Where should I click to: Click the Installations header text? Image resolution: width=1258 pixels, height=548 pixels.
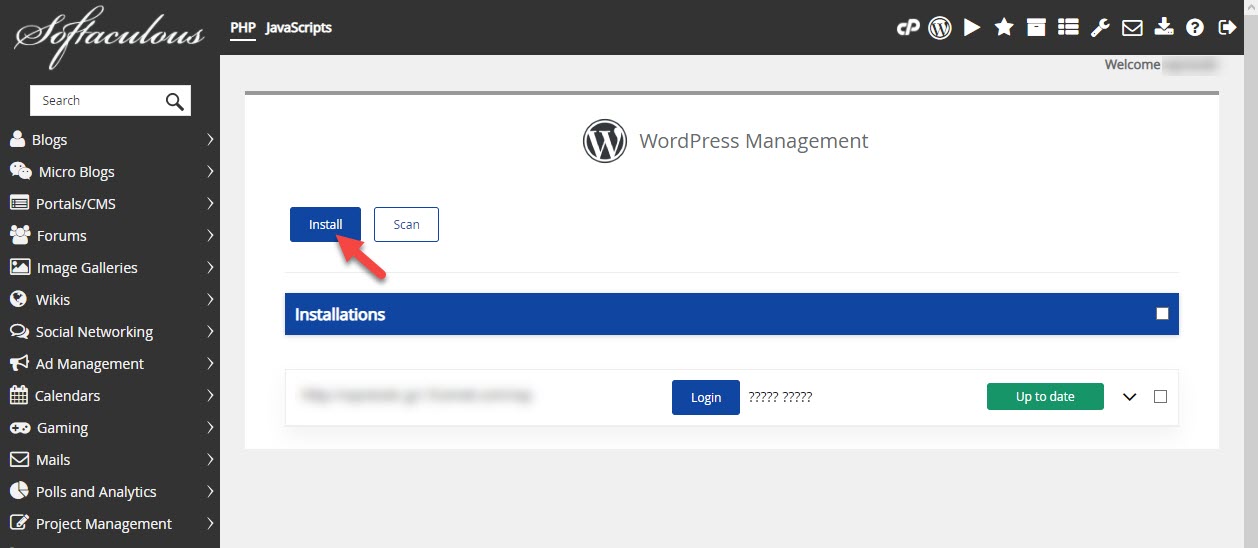tap(340, 314)
